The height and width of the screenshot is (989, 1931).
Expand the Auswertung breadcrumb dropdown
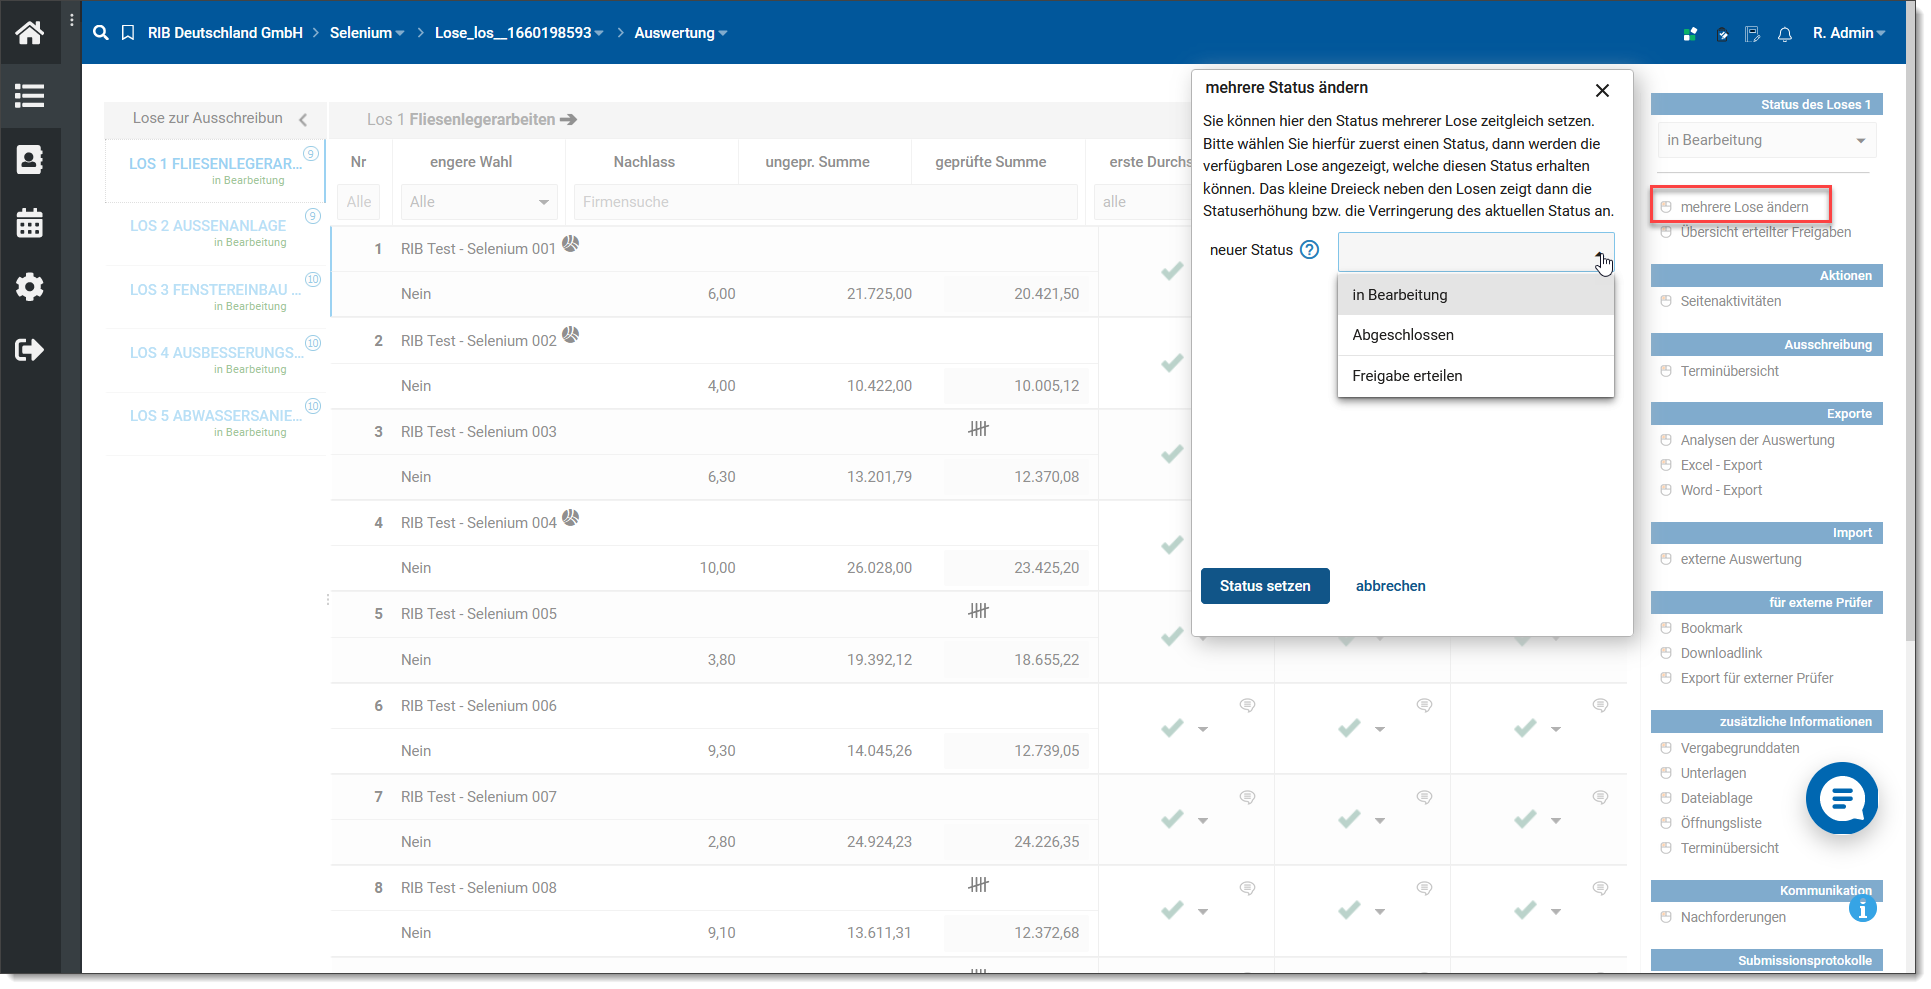722,33
